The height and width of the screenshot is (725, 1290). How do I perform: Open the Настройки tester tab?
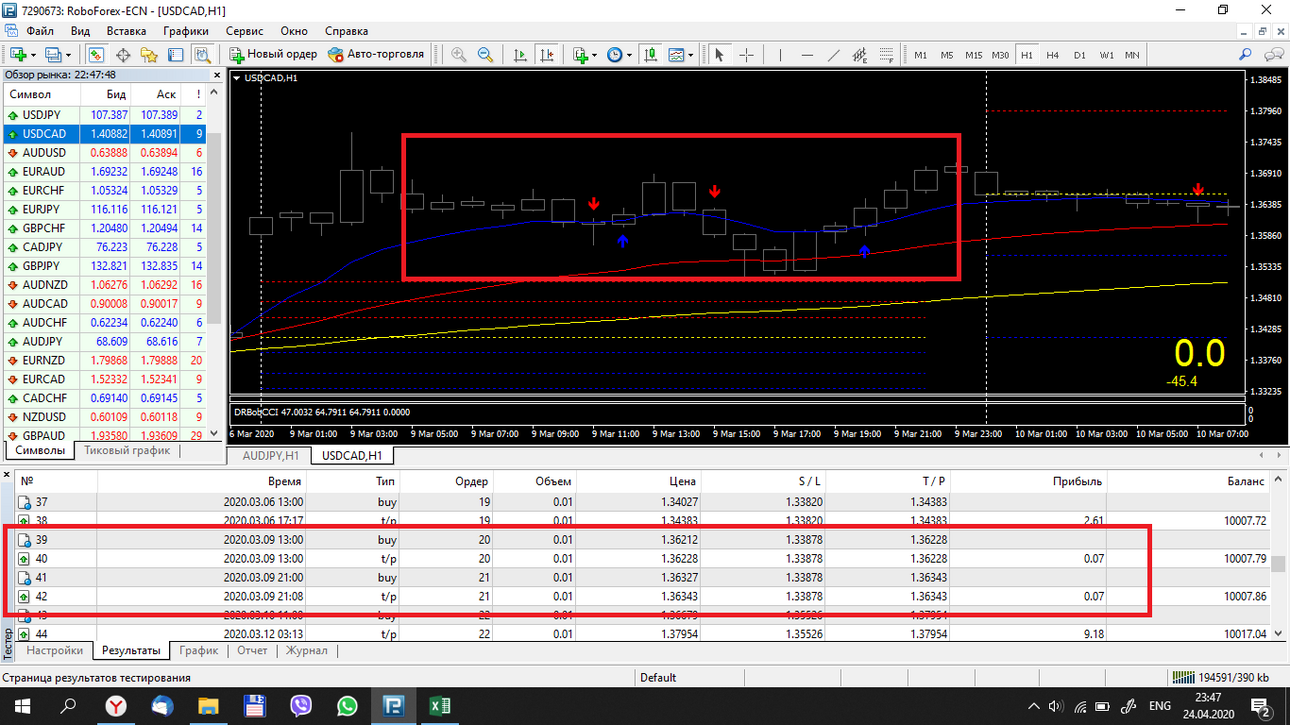(55, 651)
